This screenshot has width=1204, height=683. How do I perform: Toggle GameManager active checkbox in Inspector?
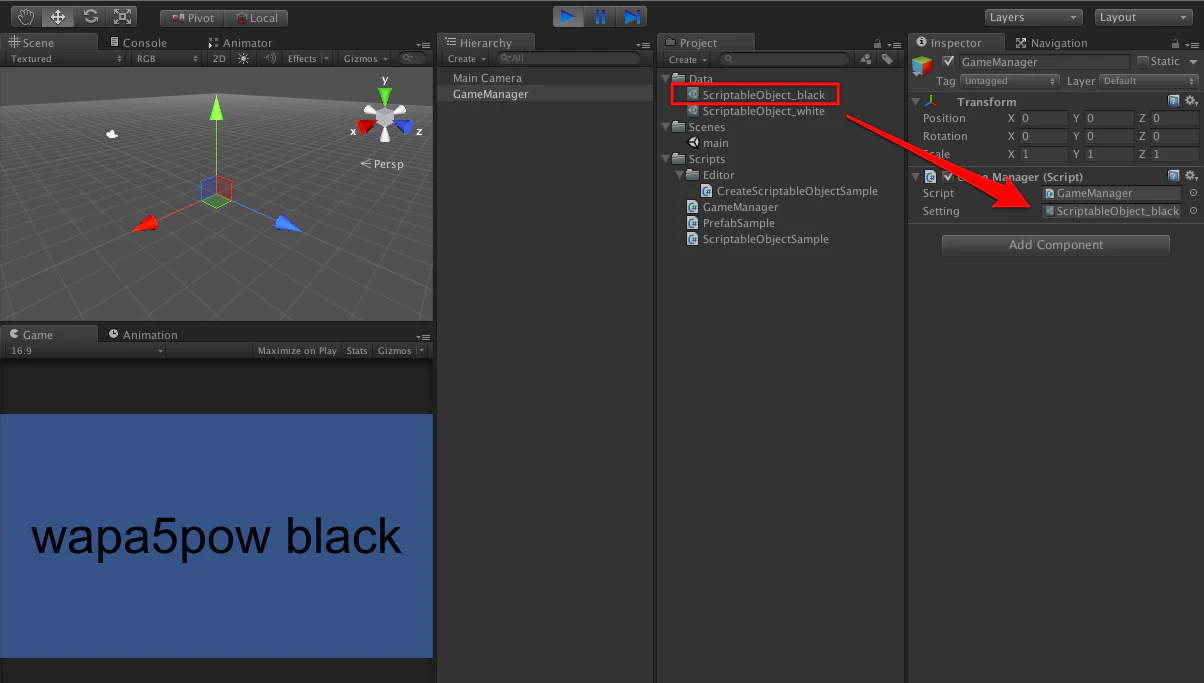(x=948, y=62)
